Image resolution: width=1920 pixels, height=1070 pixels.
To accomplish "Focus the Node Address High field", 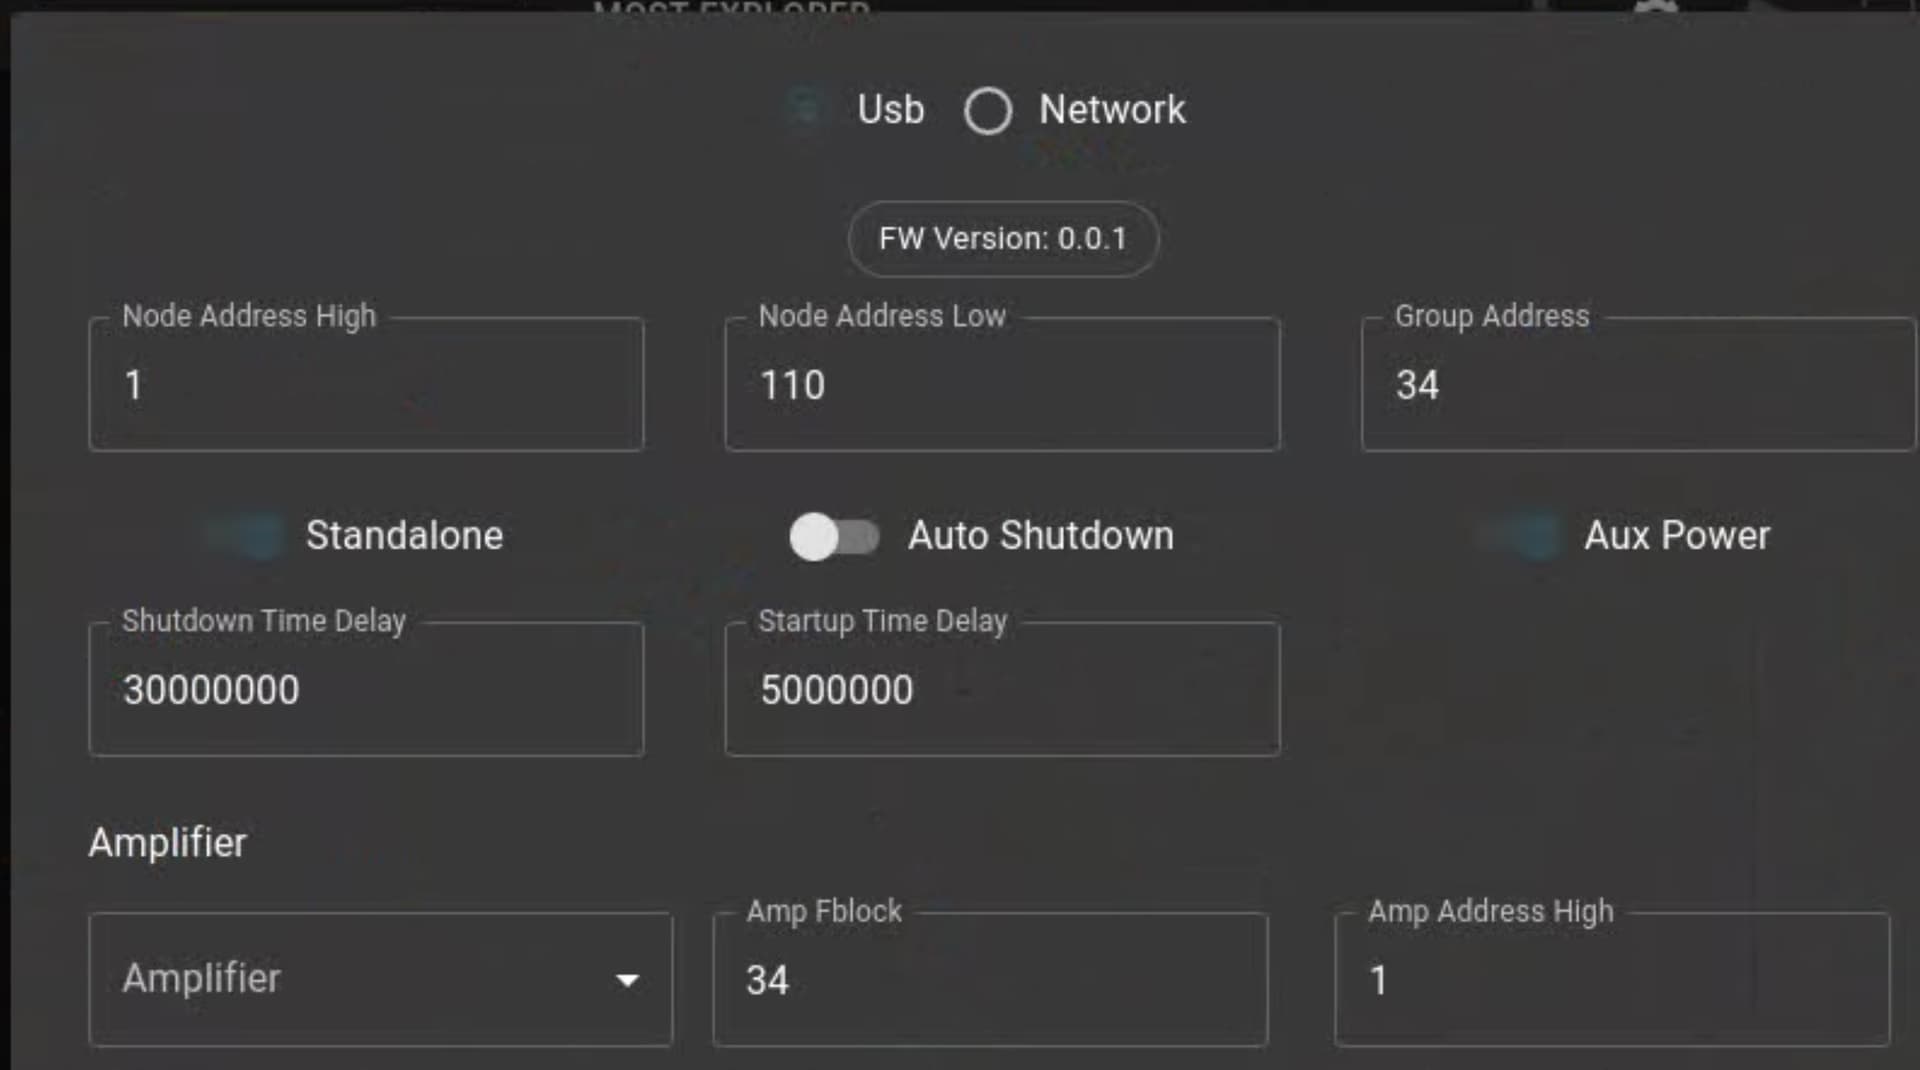I will [366, 384].
